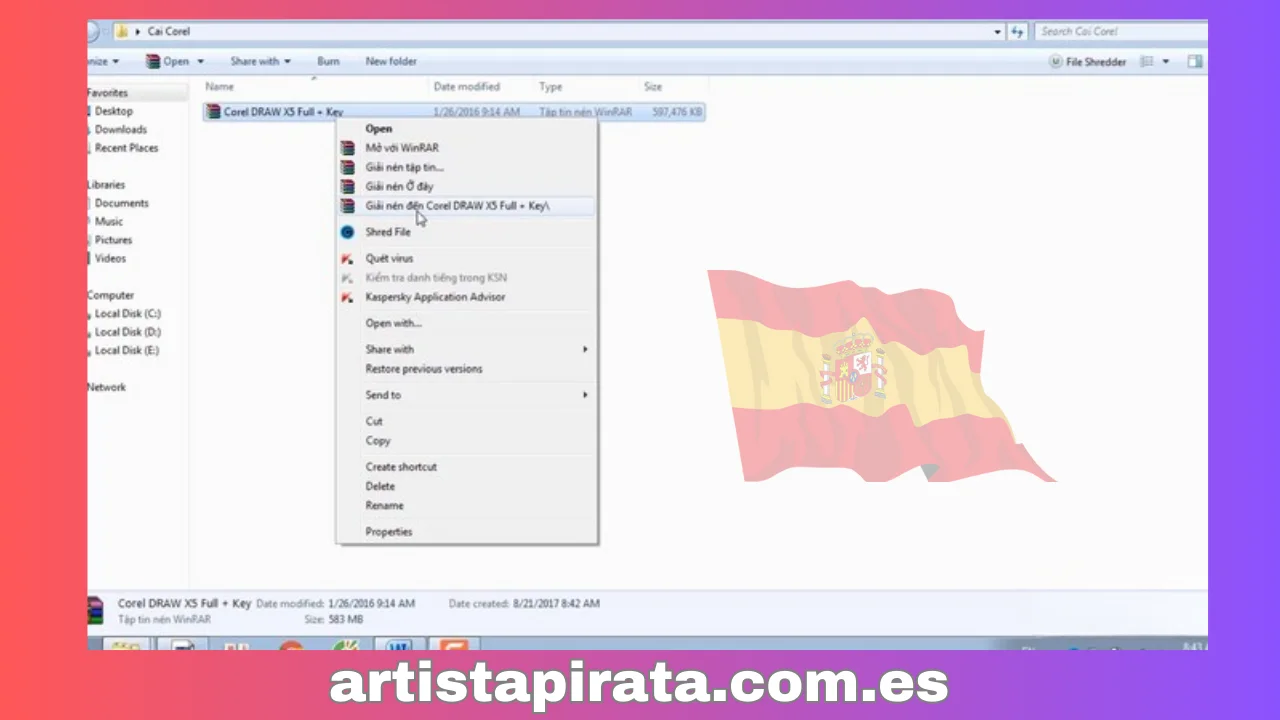Click 'Size: 583 MB' in details pane

334,620
